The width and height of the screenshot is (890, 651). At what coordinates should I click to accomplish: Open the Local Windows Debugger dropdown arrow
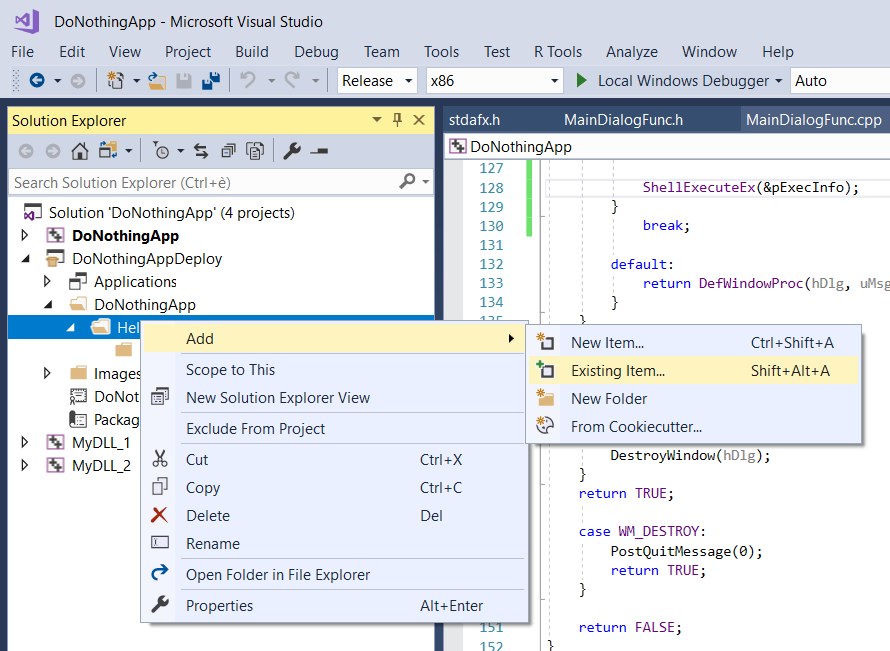coord(779,81)
